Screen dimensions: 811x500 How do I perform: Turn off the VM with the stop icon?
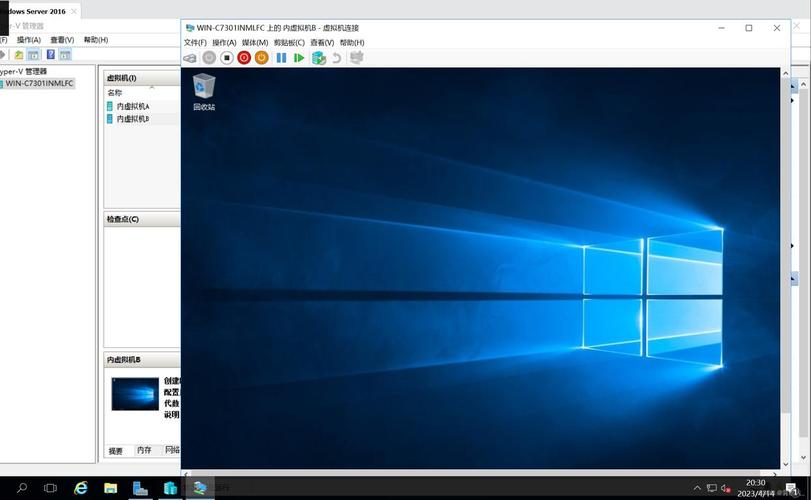227,58
